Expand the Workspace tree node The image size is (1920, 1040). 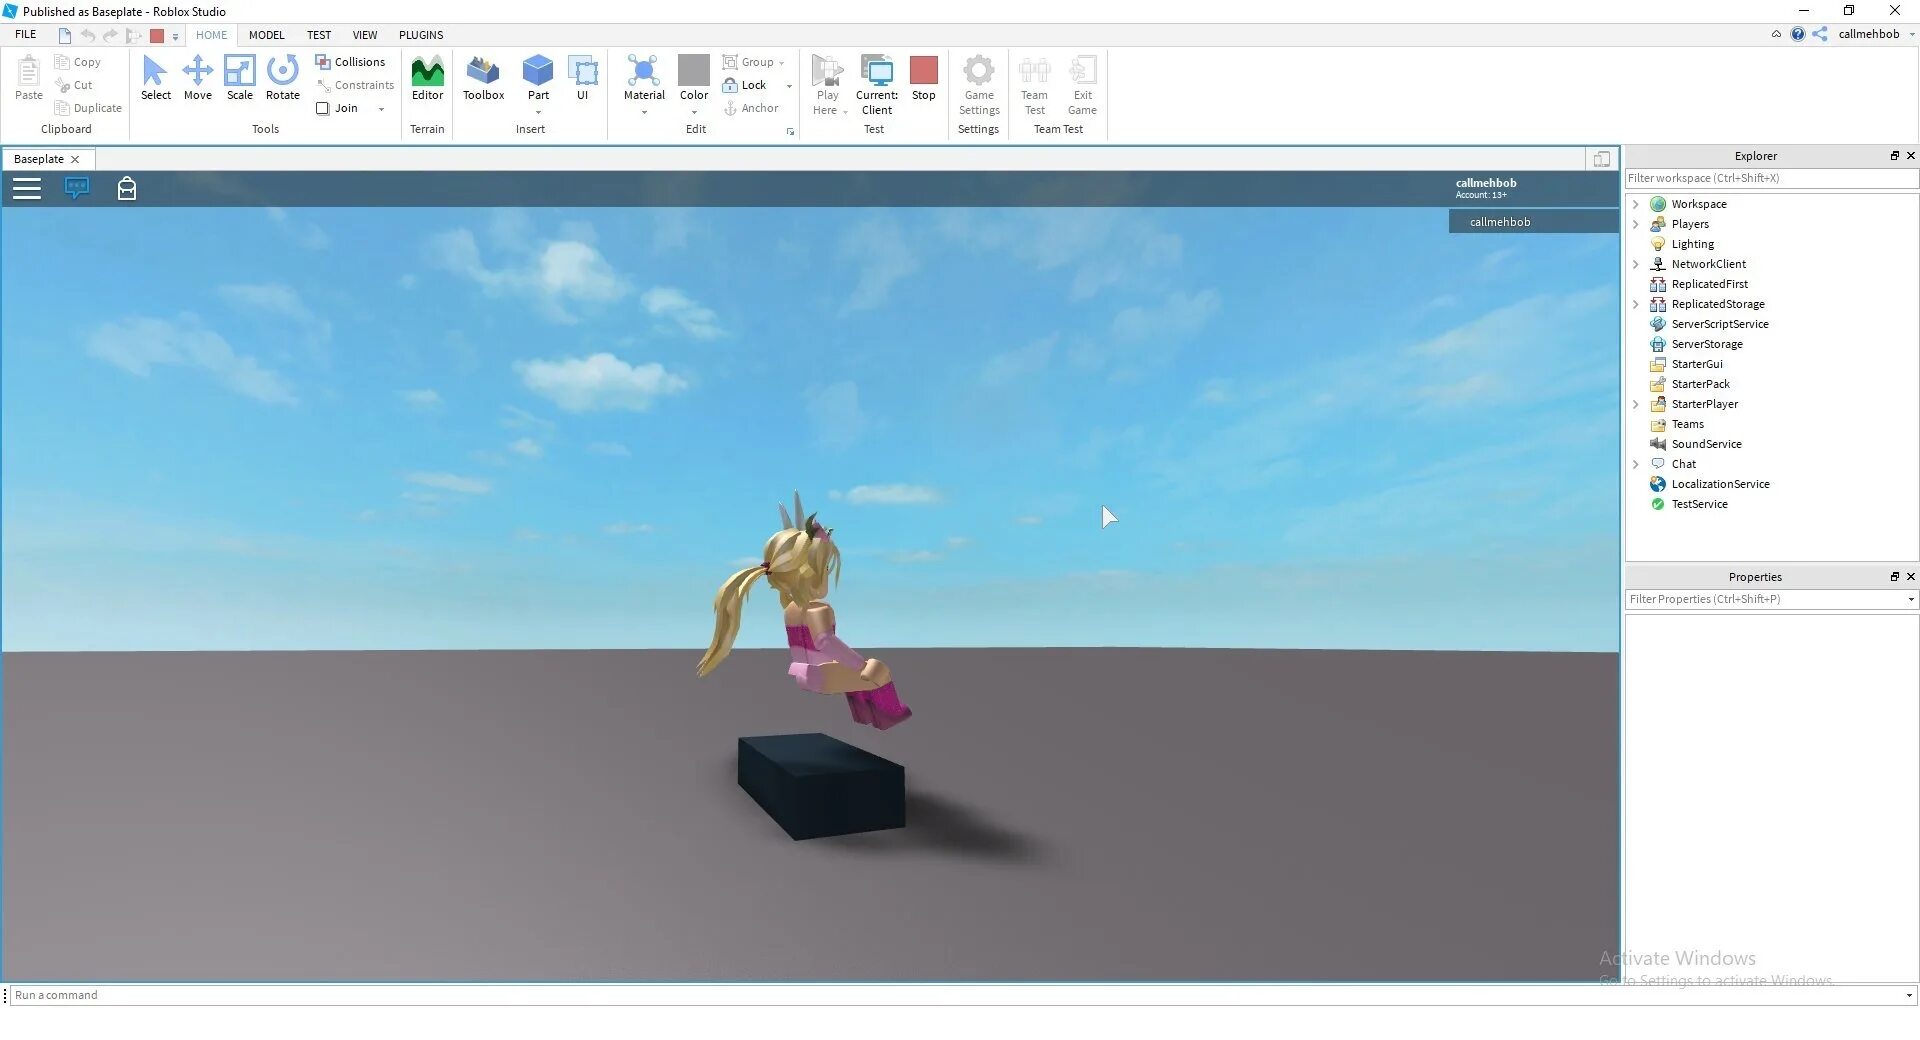1636,204
